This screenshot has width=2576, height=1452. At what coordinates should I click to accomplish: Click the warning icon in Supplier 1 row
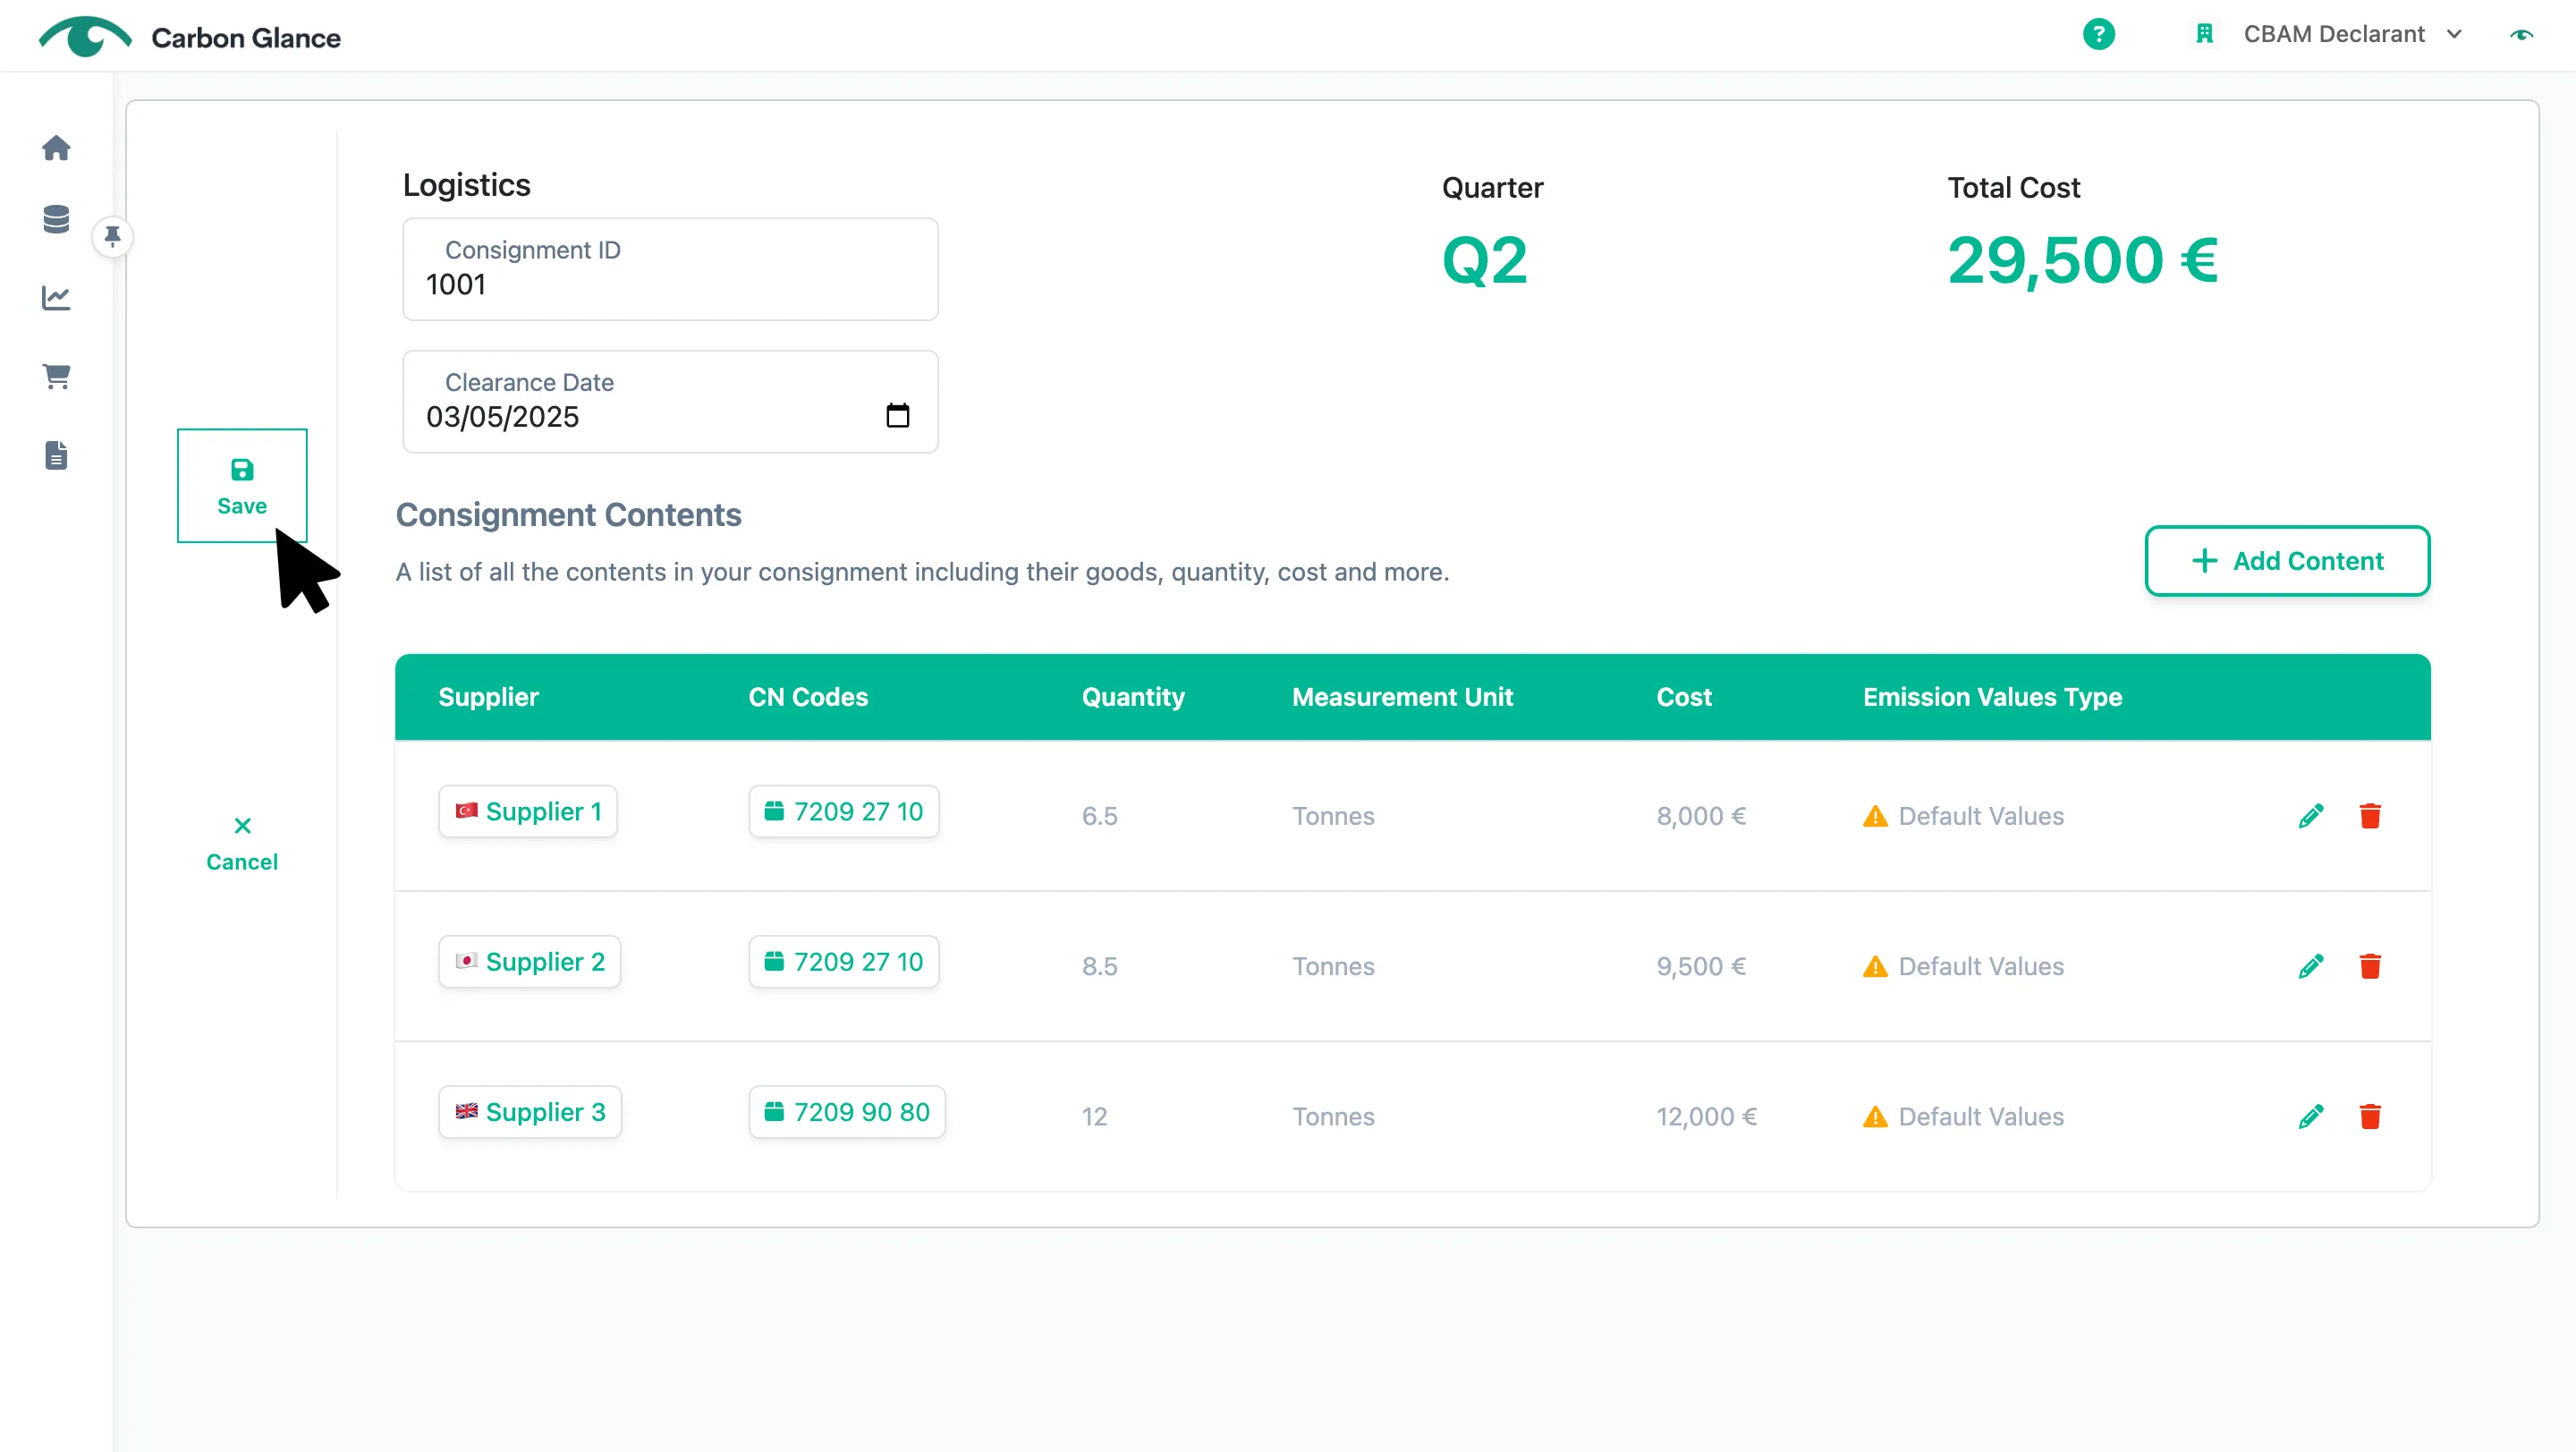1874,816
